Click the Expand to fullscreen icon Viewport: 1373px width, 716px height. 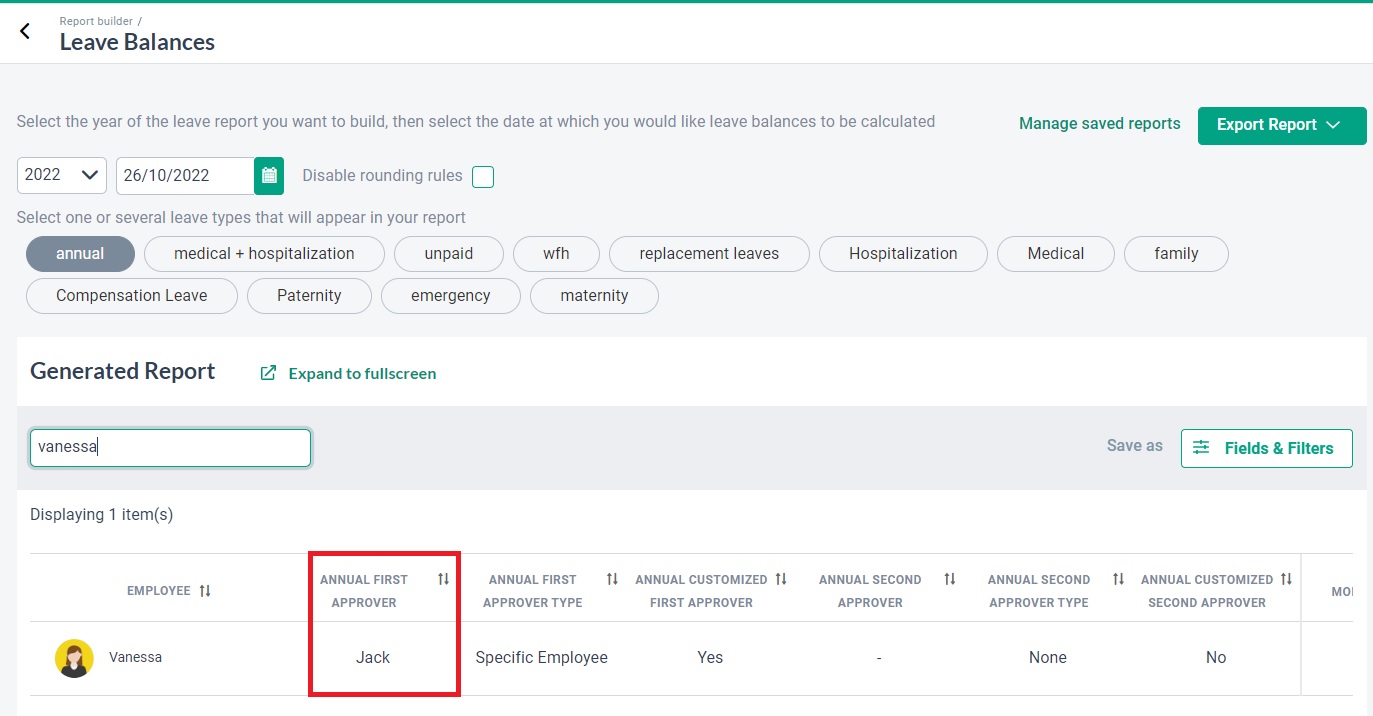click(x=268, y=373)
